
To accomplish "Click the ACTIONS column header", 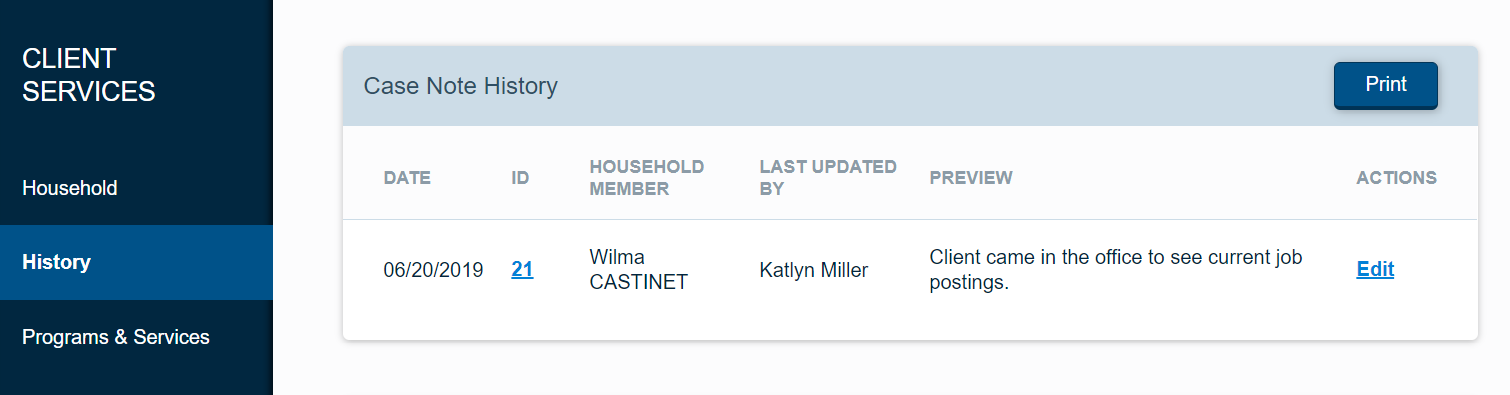I will pyautogui.click(x=1396, y=178).
